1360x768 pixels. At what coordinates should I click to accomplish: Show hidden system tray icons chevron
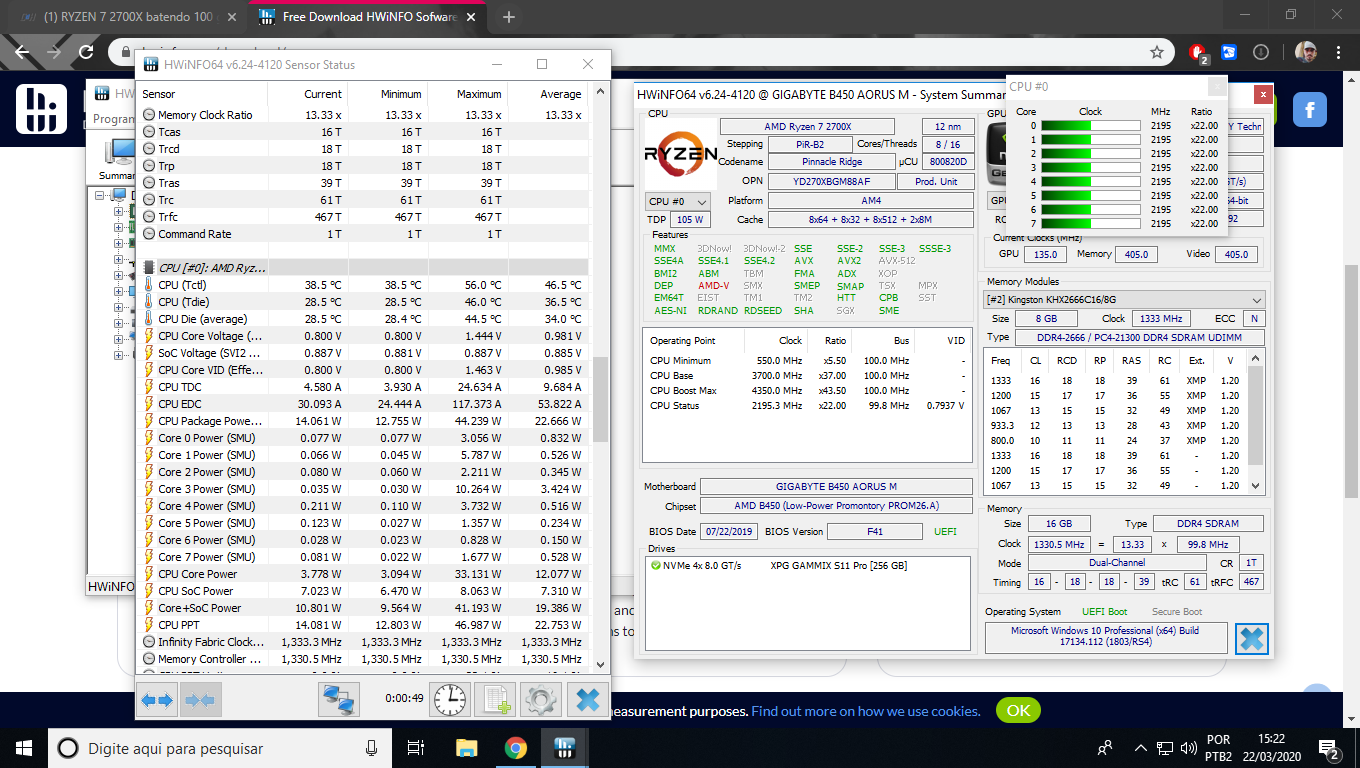pyautogui.click(x=1139, y=748)
